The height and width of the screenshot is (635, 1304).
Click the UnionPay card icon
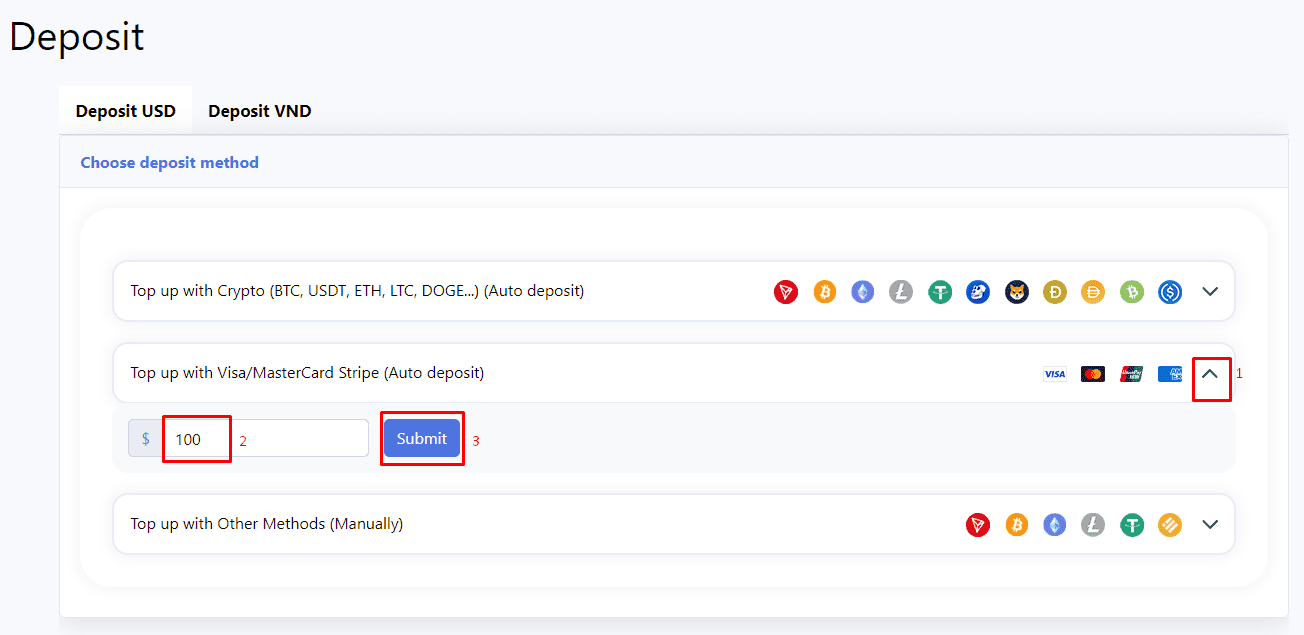coord(1131,374)
